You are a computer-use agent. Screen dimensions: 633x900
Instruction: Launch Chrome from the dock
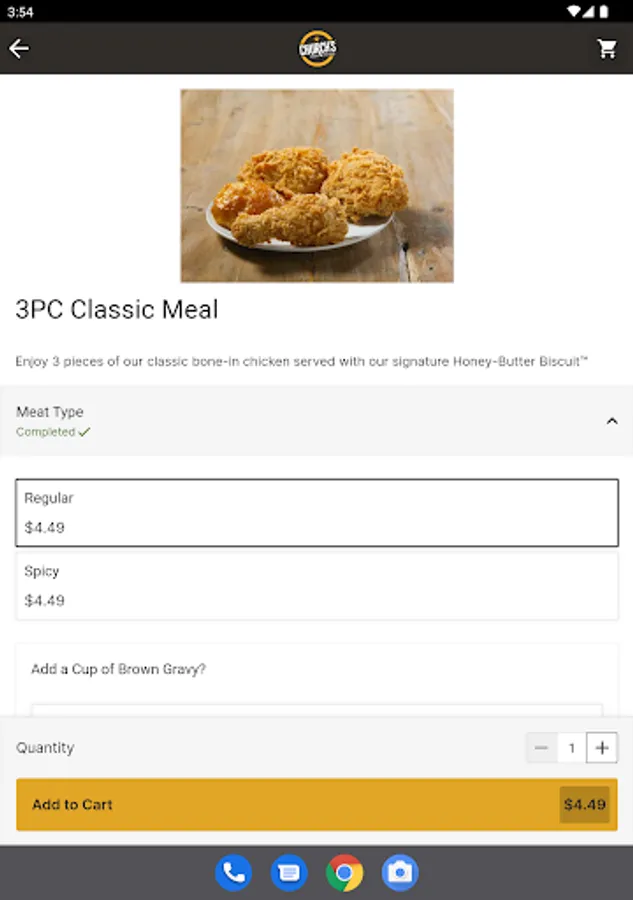pyautogui.click(x=344, y=872)
